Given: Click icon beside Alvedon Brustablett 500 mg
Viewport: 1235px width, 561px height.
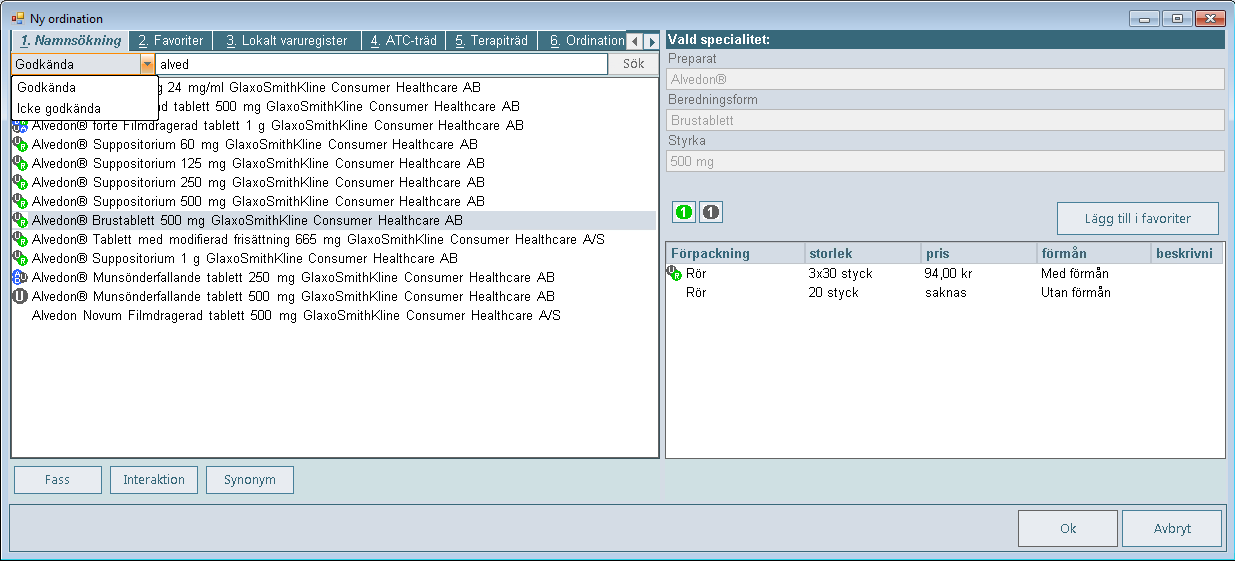Looking at the screenshot, I should [x=19, y=221].
